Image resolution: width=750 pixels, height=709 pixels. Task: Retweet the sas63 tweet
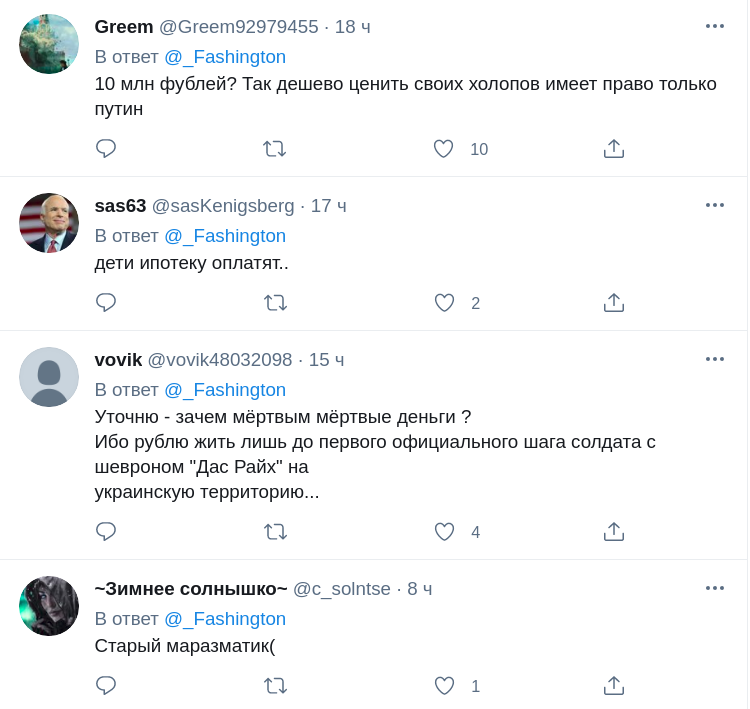[x=275, y=303]
